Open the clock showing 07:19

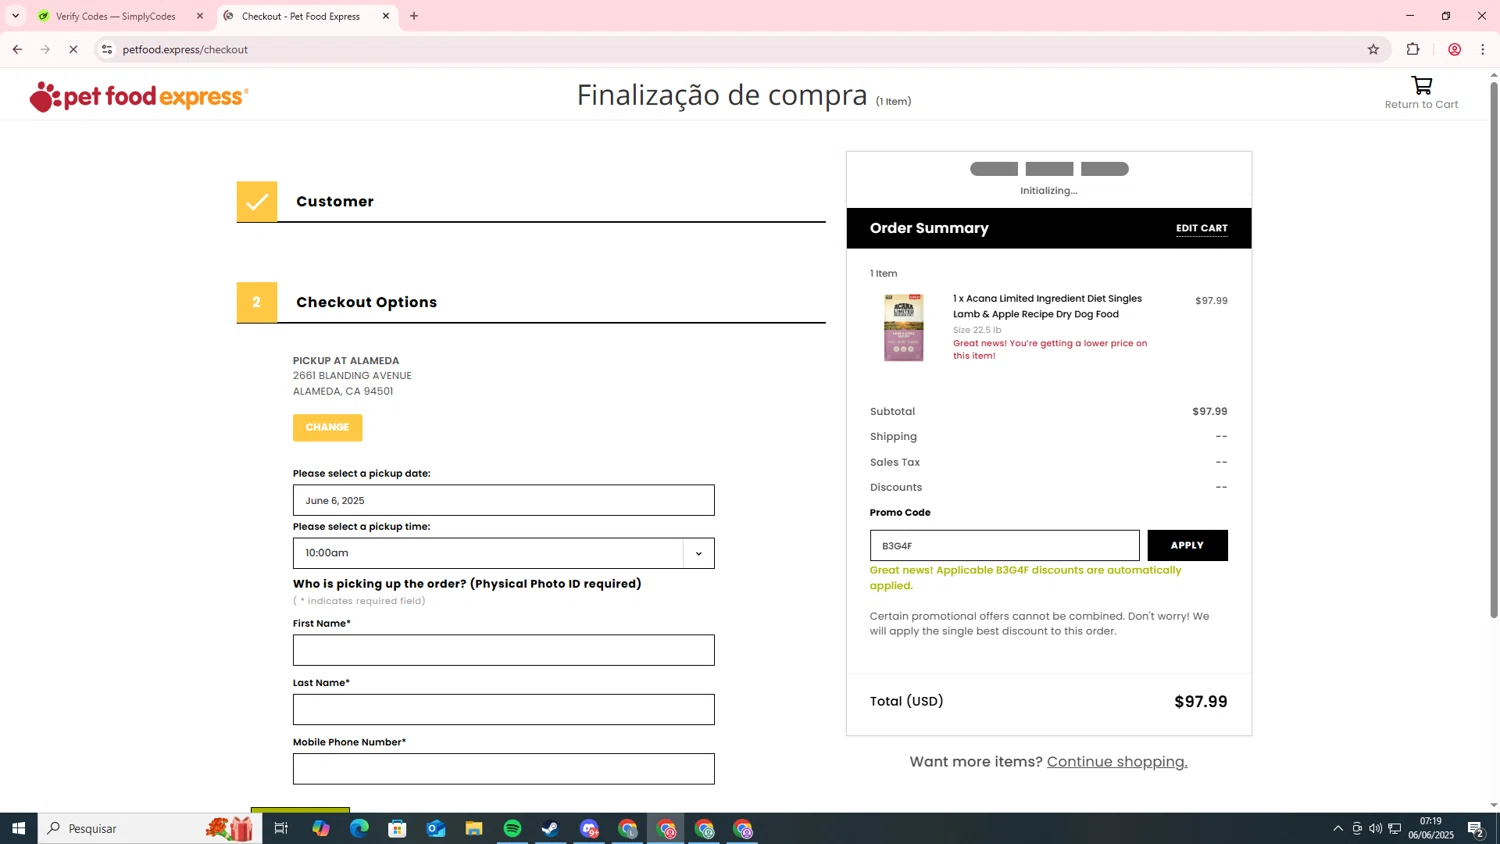[1431, 828]
